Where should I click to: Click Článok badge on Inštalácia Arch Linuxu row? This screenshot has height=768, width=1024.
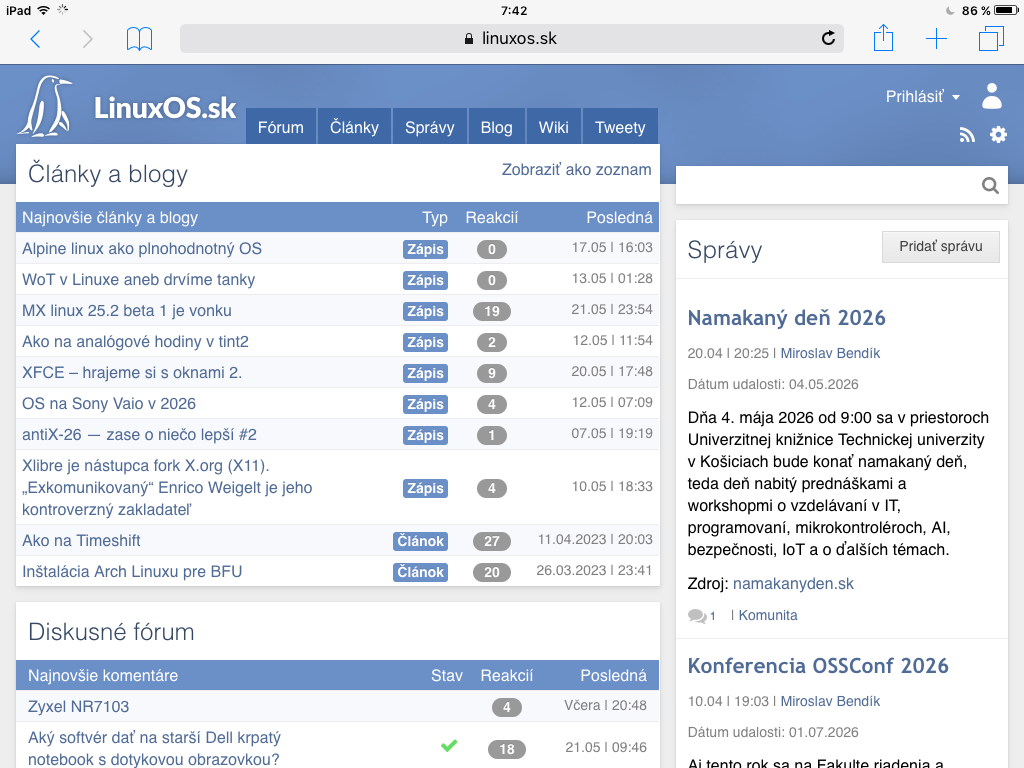pyautogui.click(x=421, y=573)
